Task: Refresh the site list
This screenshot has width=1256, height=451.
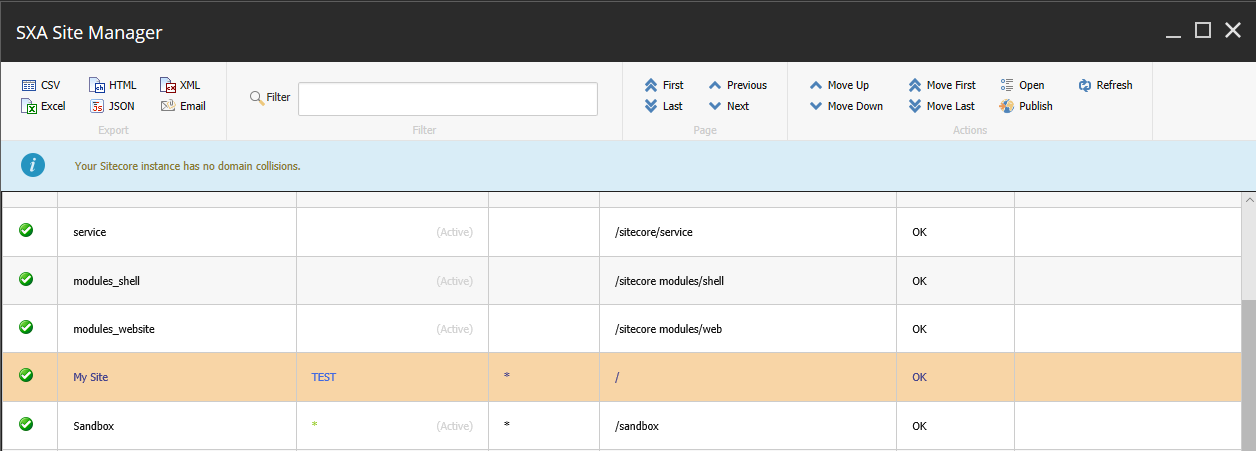Action: point(1105,85)
